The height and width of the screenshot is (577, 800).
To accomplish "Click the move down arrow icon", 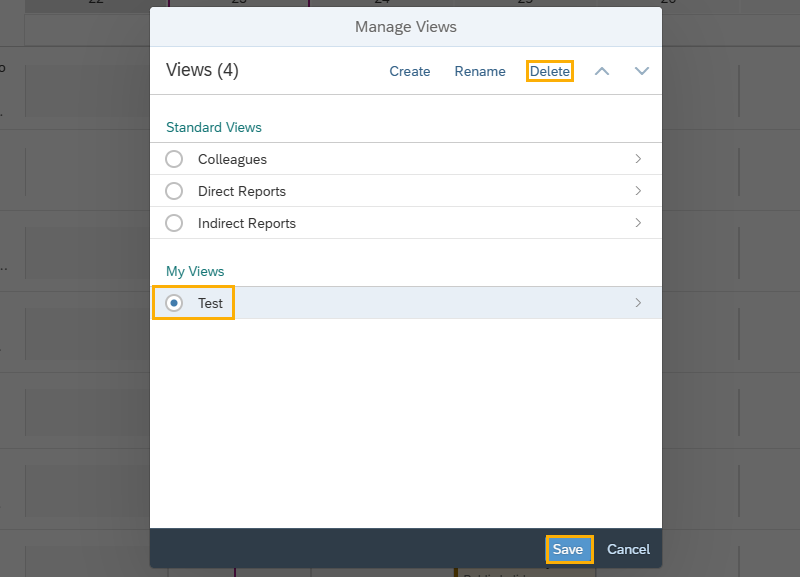I will [642, 71].
